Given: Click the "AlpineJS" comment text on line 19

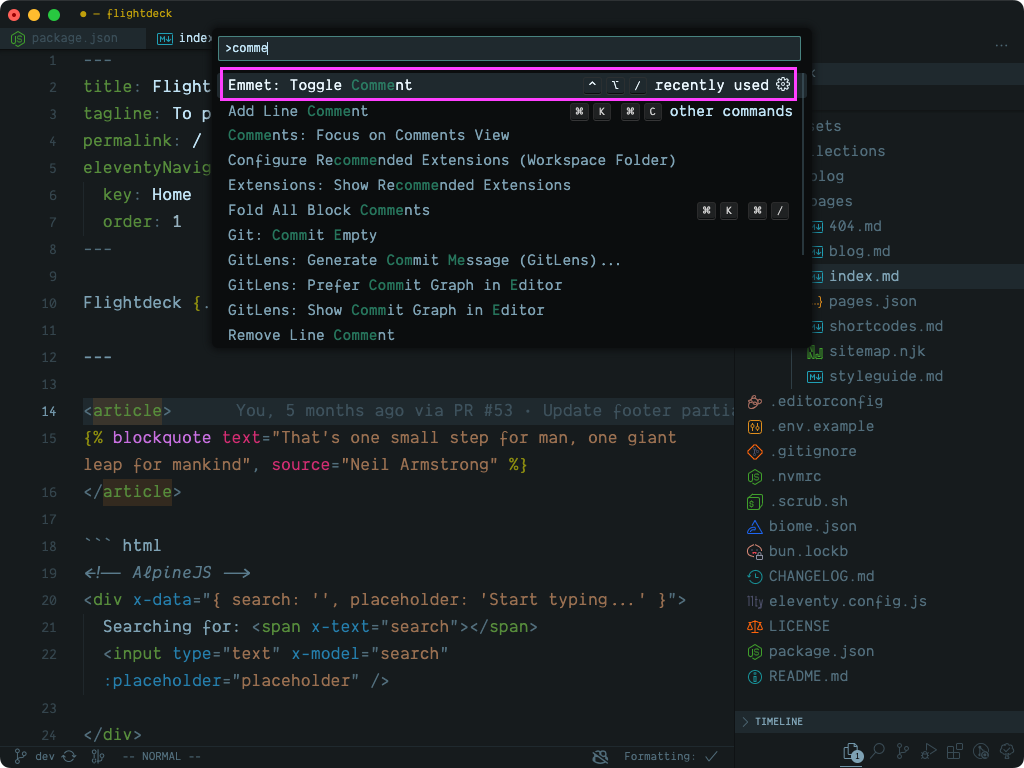Looking at the screenshot, I should (172, 573).
